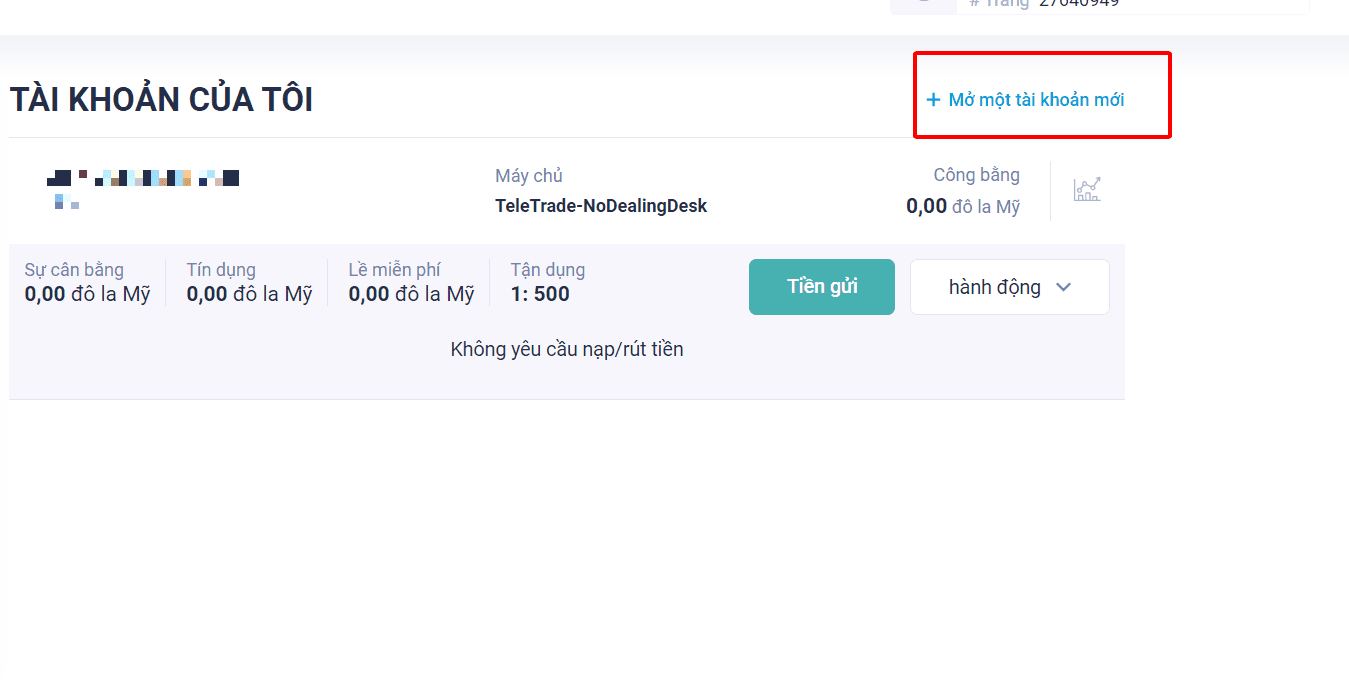Click the 'Tiền gửi' deposit button

coord(822,287)
